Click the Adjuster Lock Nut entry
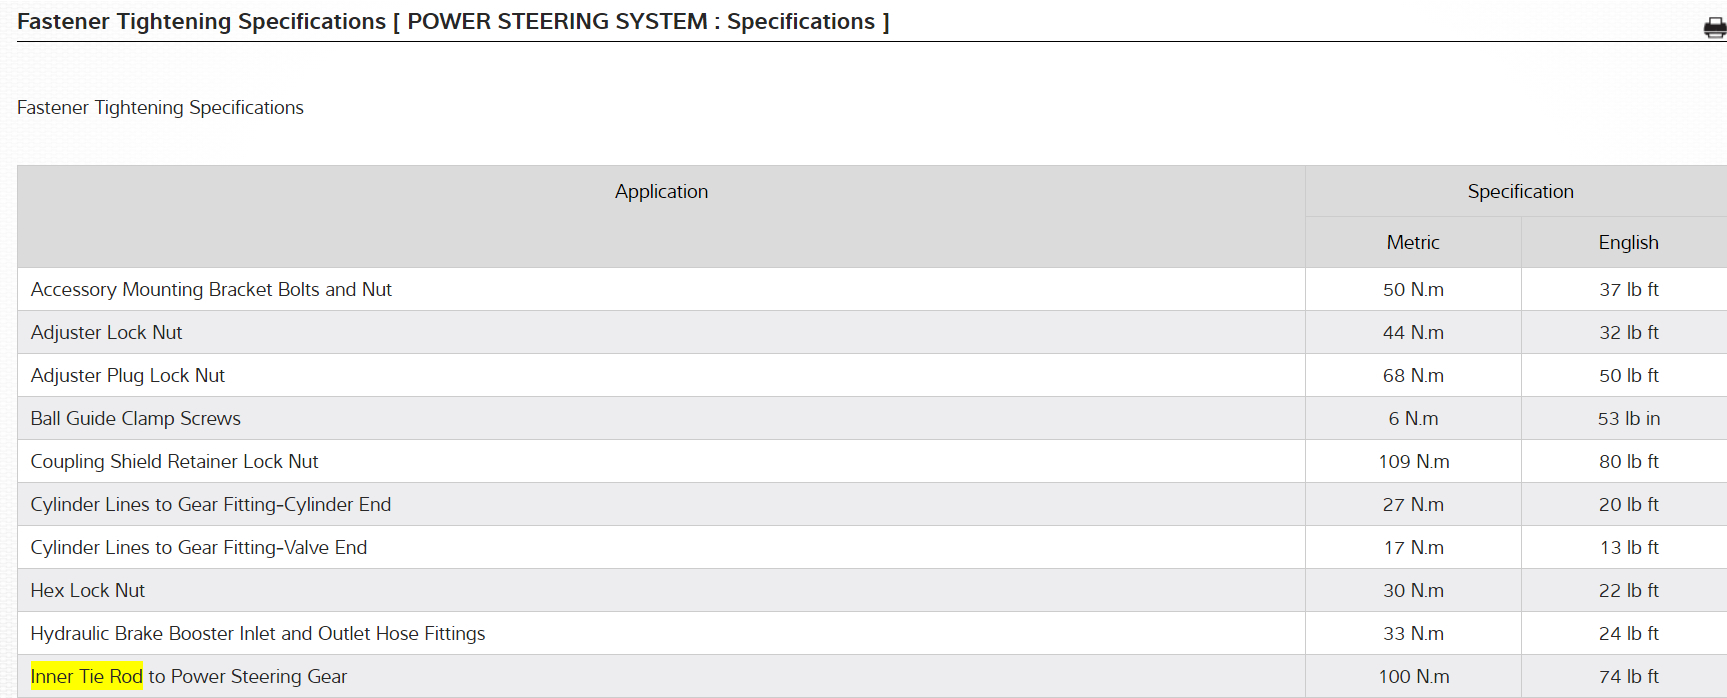The height and width of the screenshot is (698, 1727). 106,333
